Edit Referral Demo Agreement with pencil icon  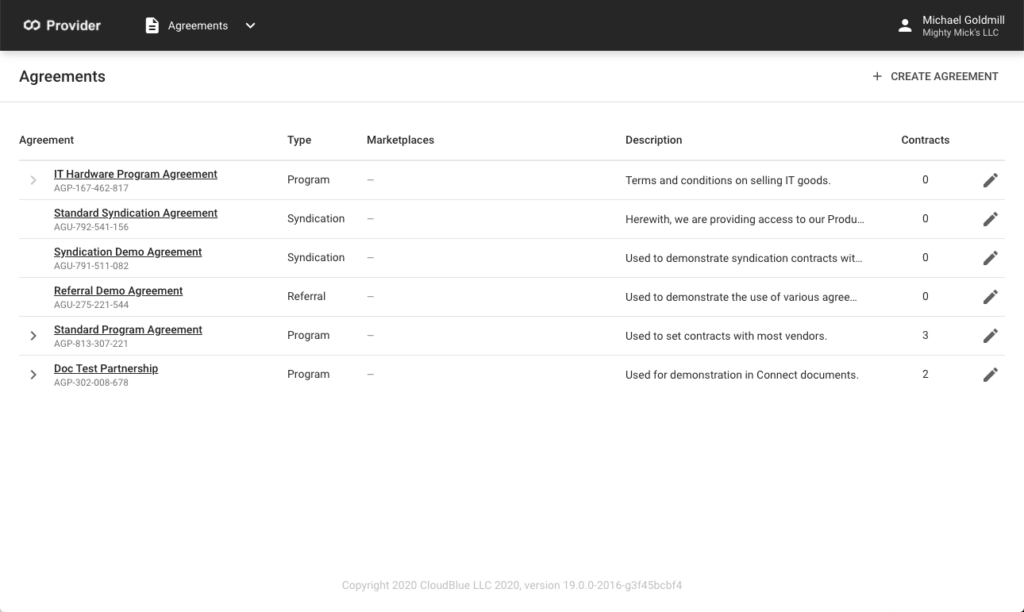990,297
